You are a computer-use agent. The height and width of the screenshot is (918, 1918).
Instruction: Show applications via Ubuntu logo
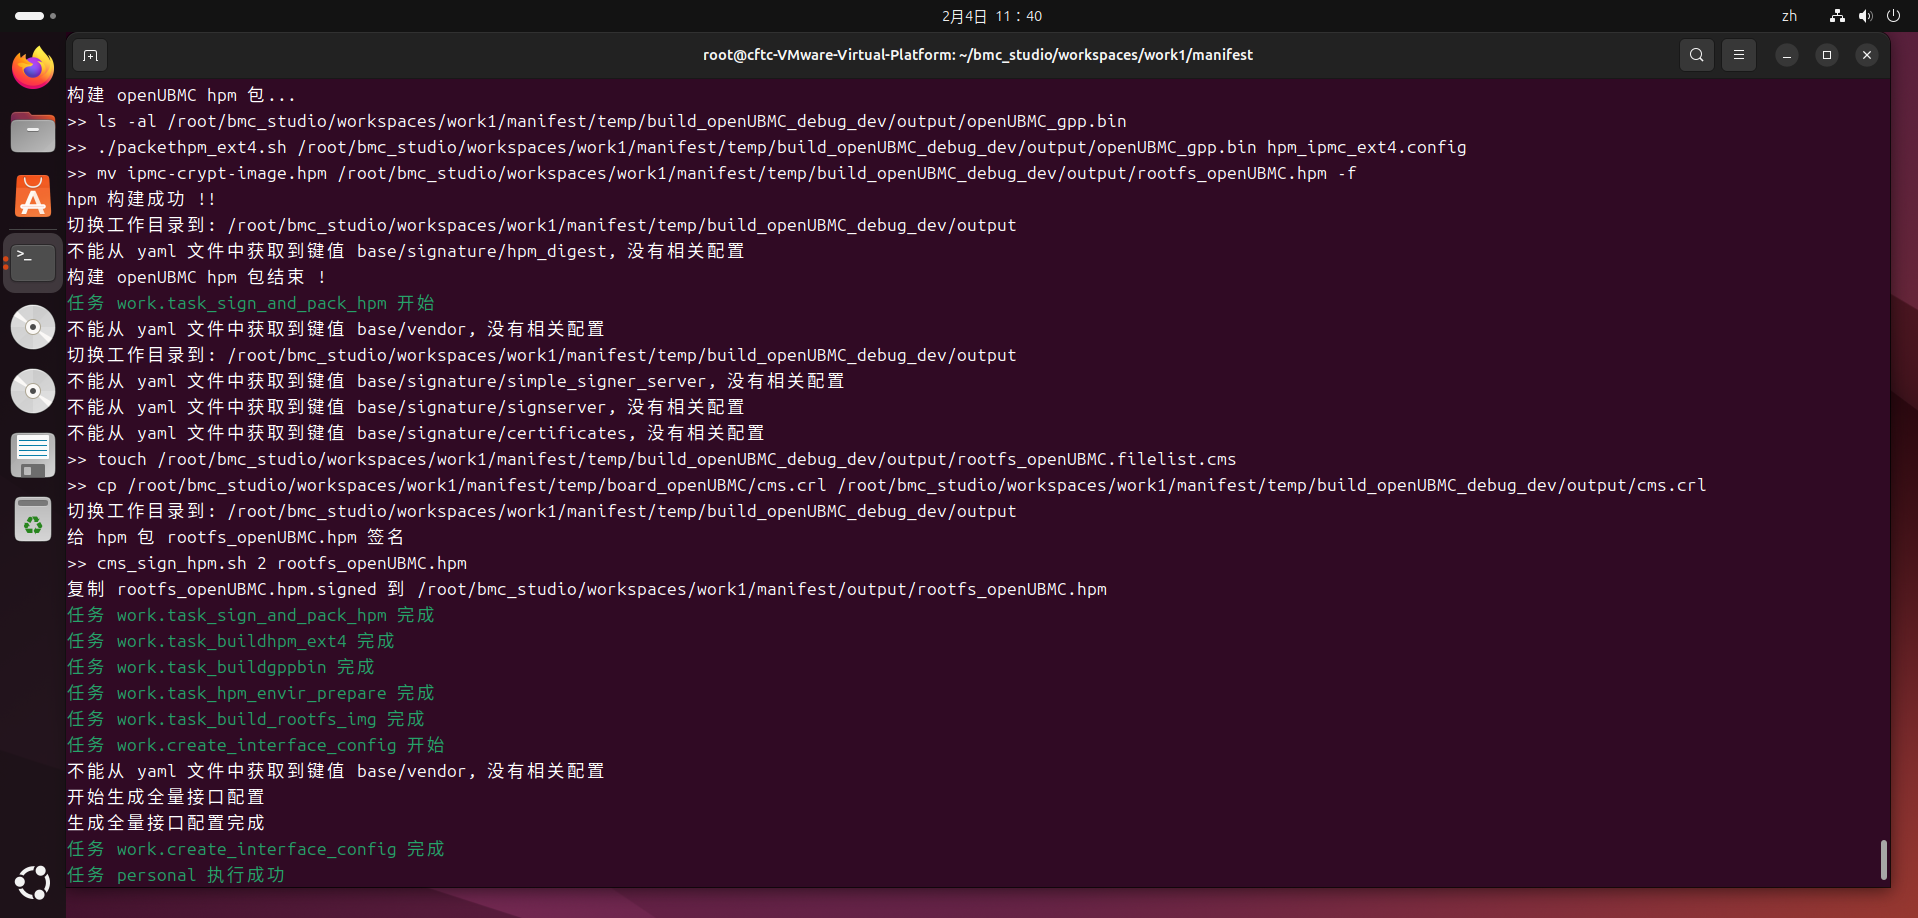33,882
